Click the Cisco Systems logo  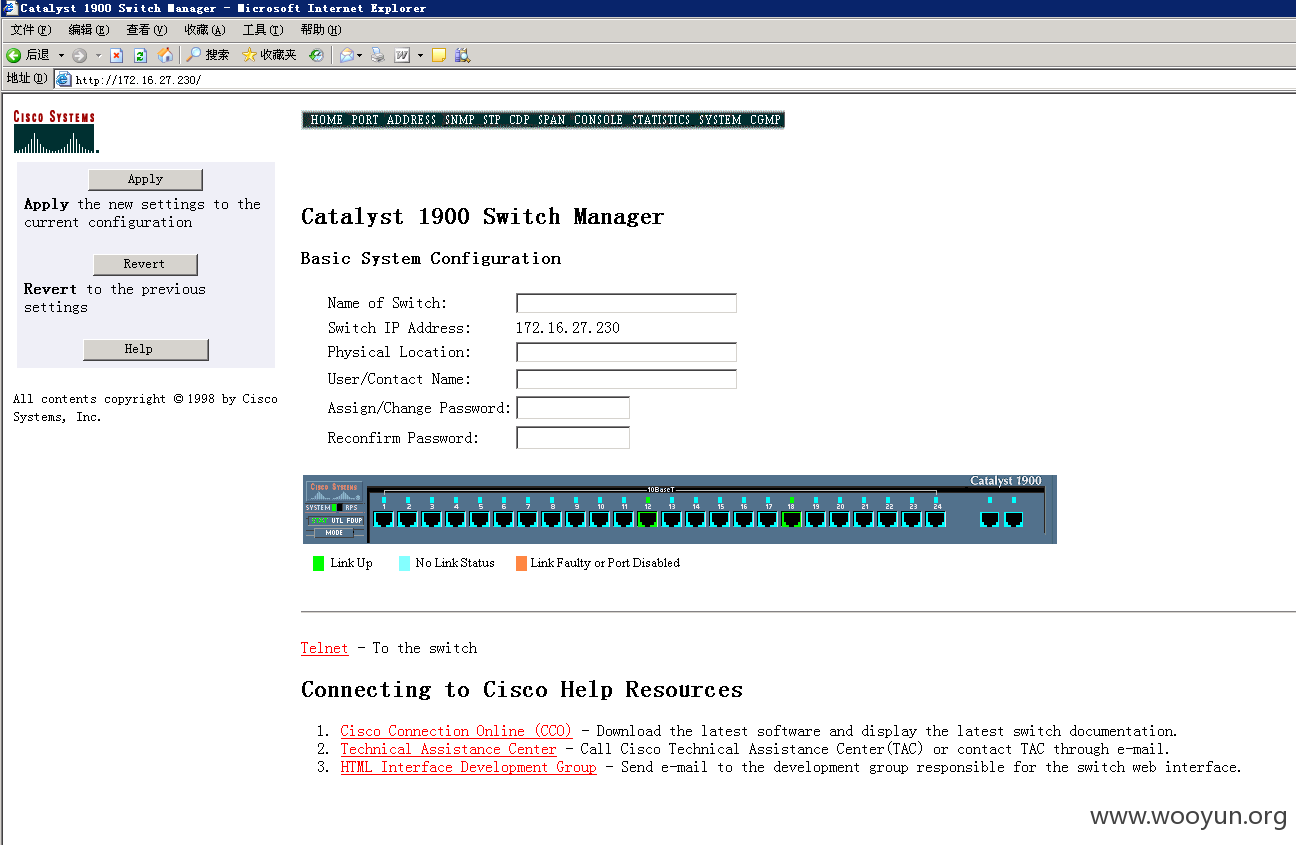55,132
